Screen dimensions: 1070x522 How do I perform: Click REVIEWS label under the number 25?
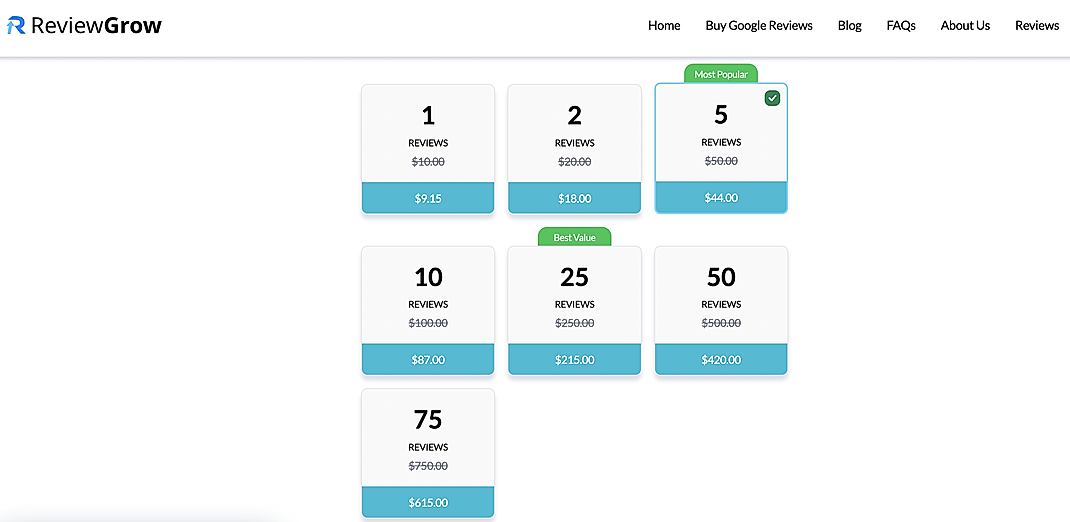[575, 304]
